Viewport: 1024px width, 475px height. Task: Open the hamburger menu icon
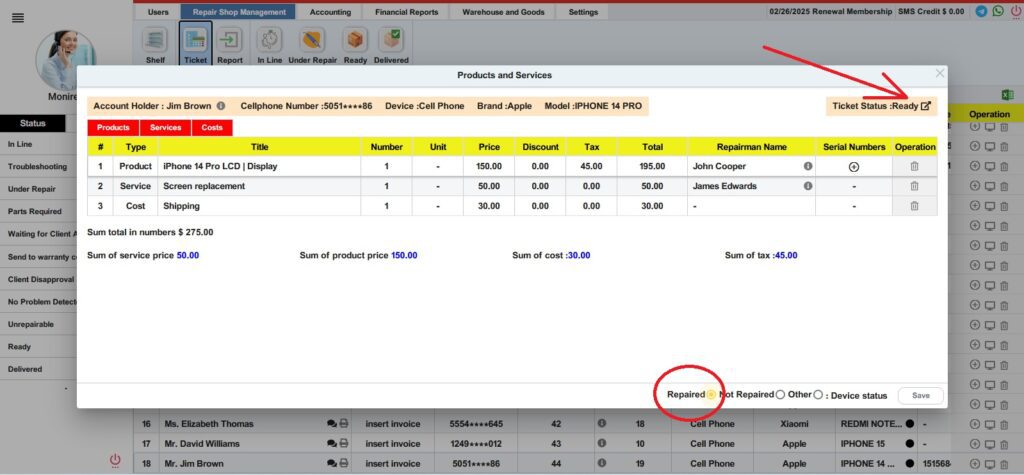18,18
